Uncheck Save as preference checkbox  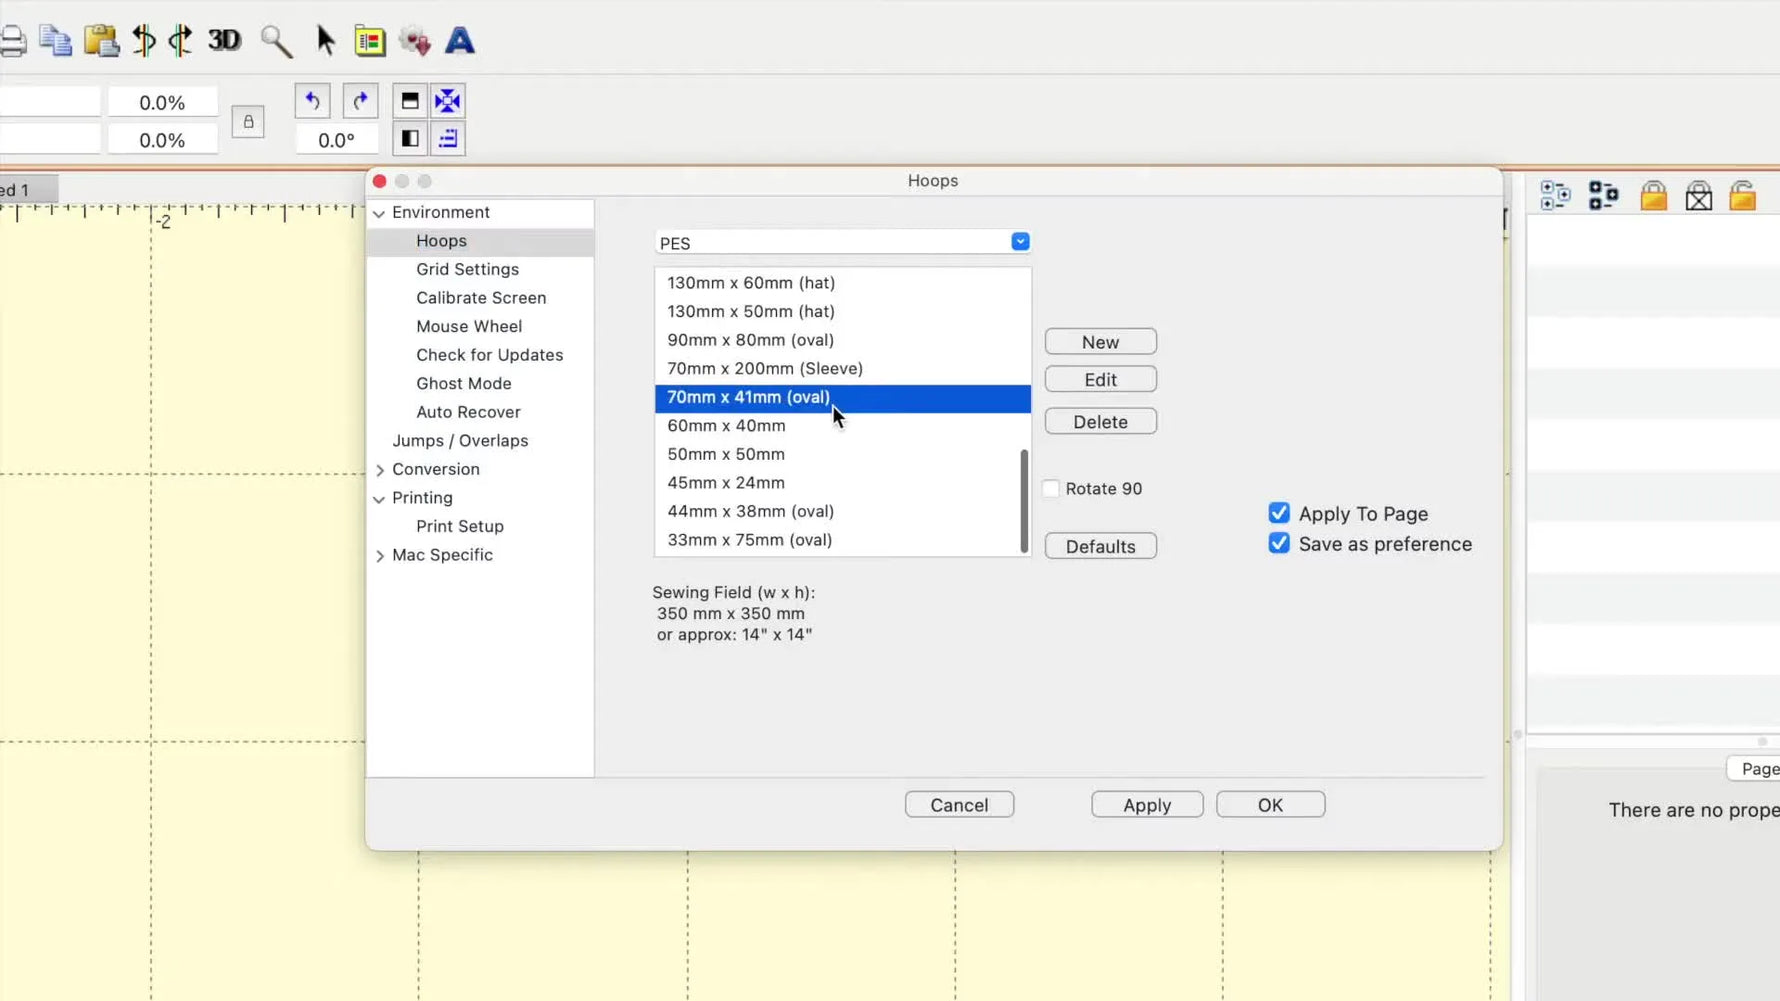[1279, 543]
